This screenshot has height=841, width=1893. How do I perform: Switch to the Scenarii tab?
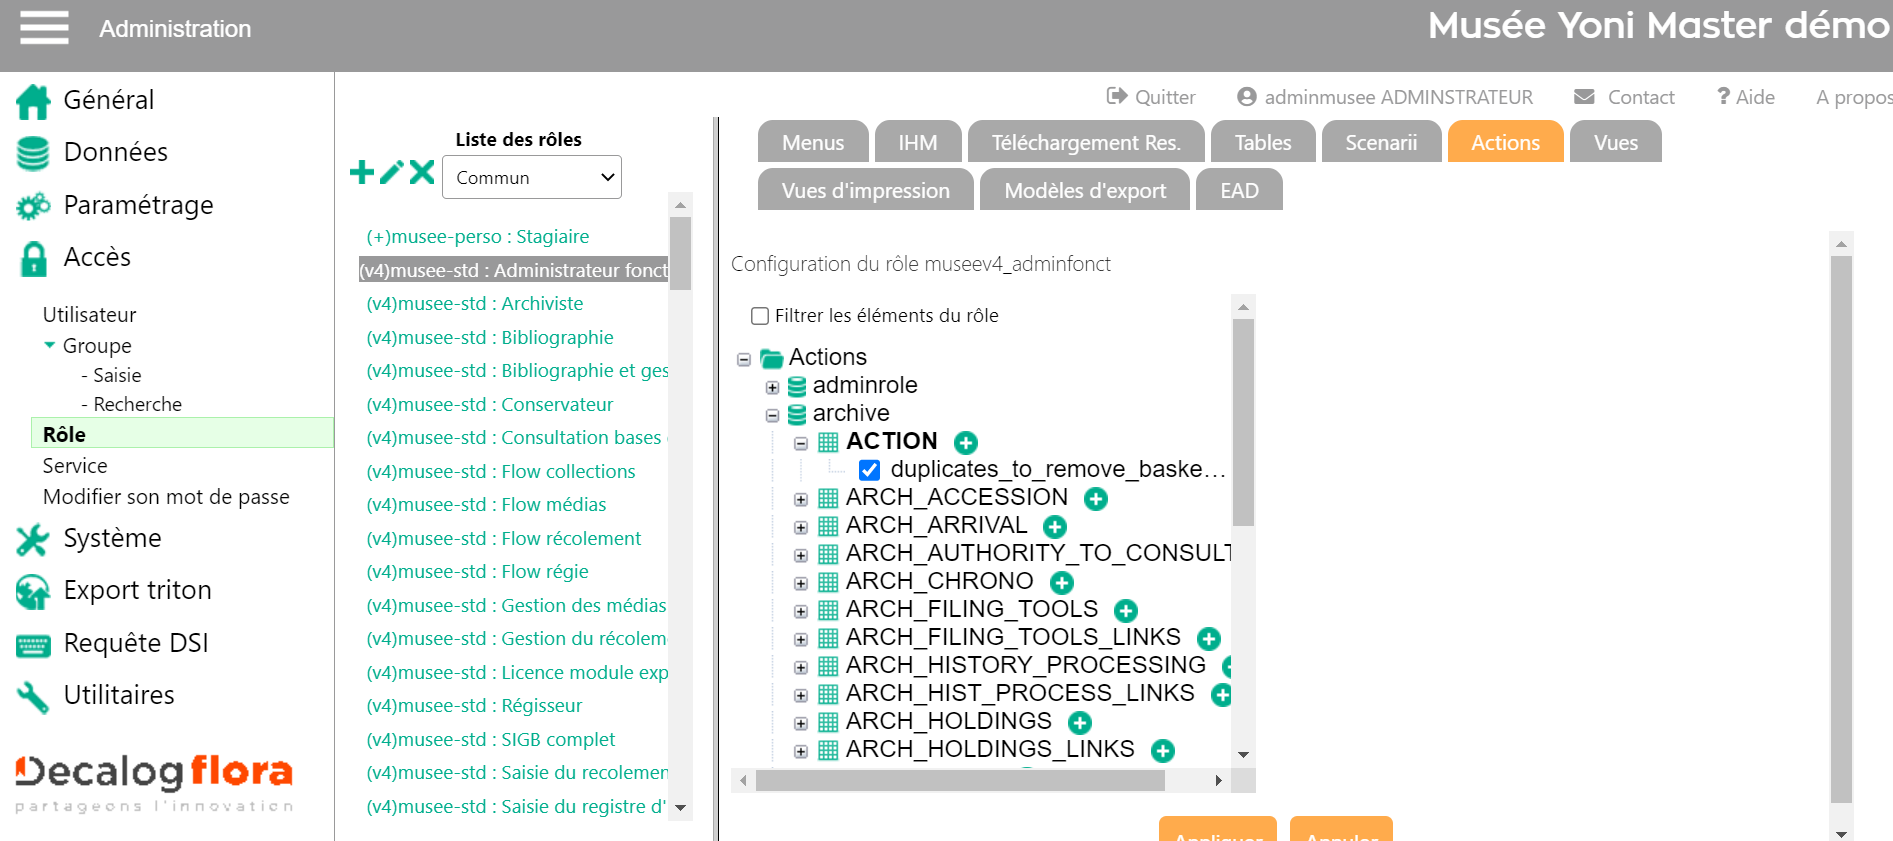pos(1380,143)
